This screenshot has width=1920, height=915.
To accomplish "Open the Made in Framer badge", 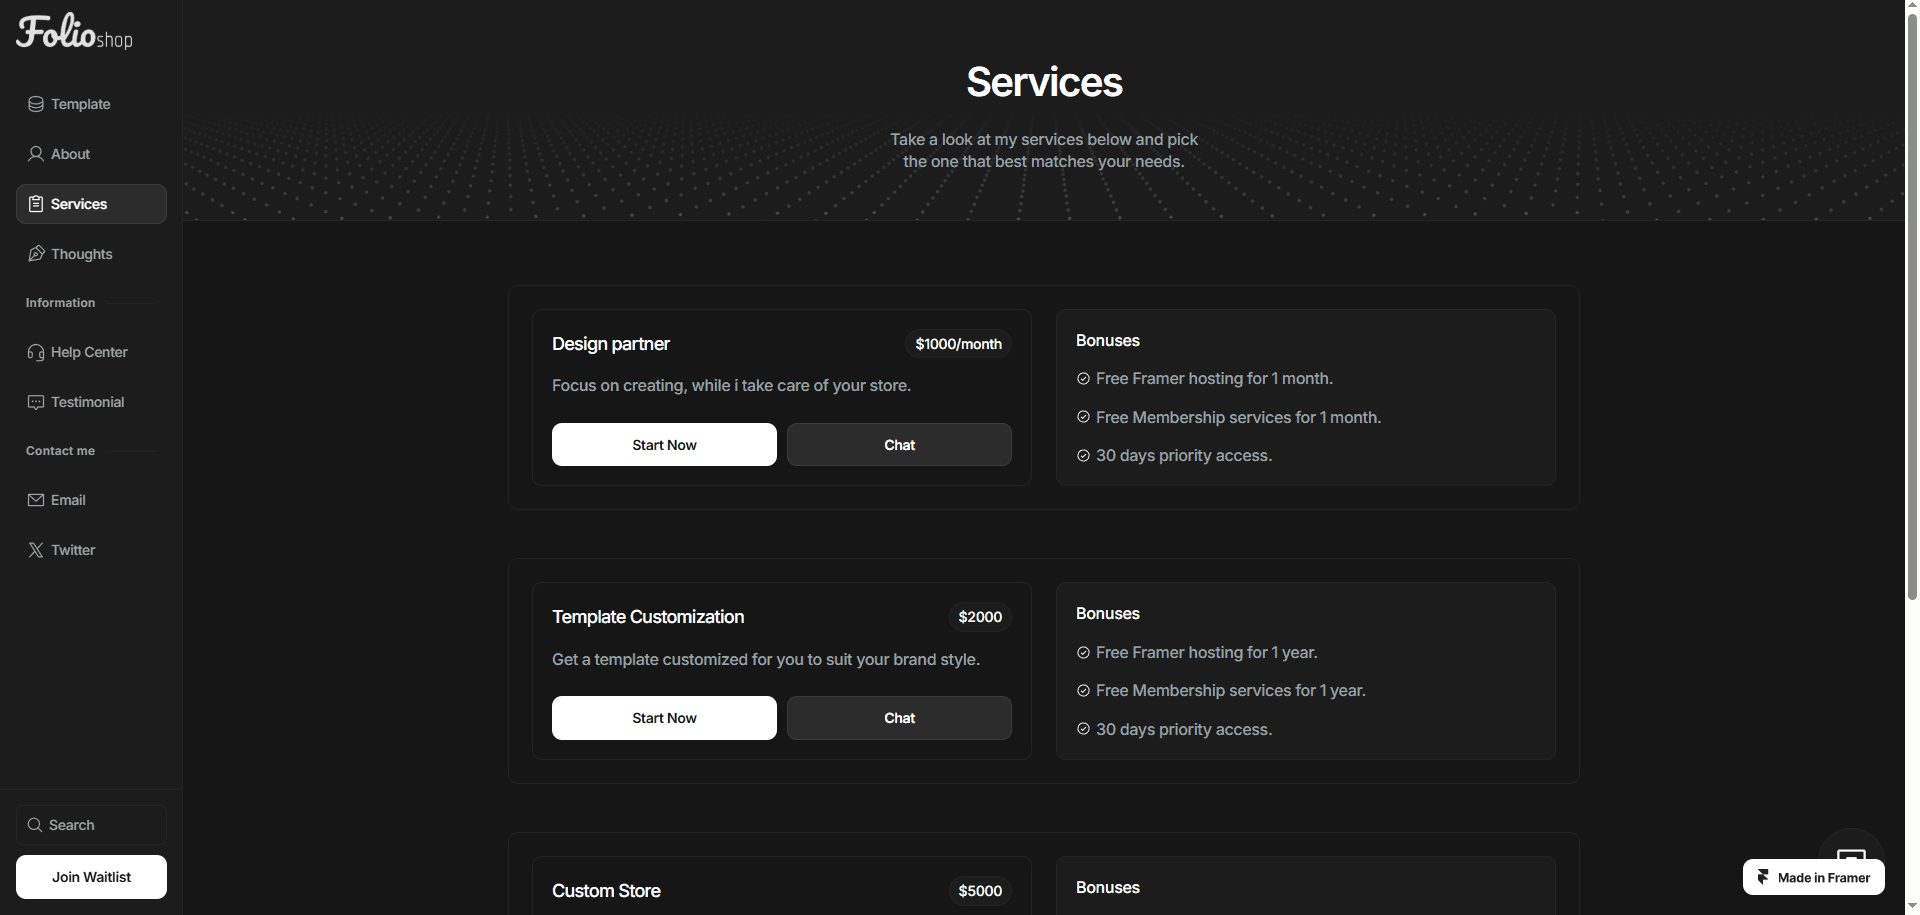I will click(1814, 877).
